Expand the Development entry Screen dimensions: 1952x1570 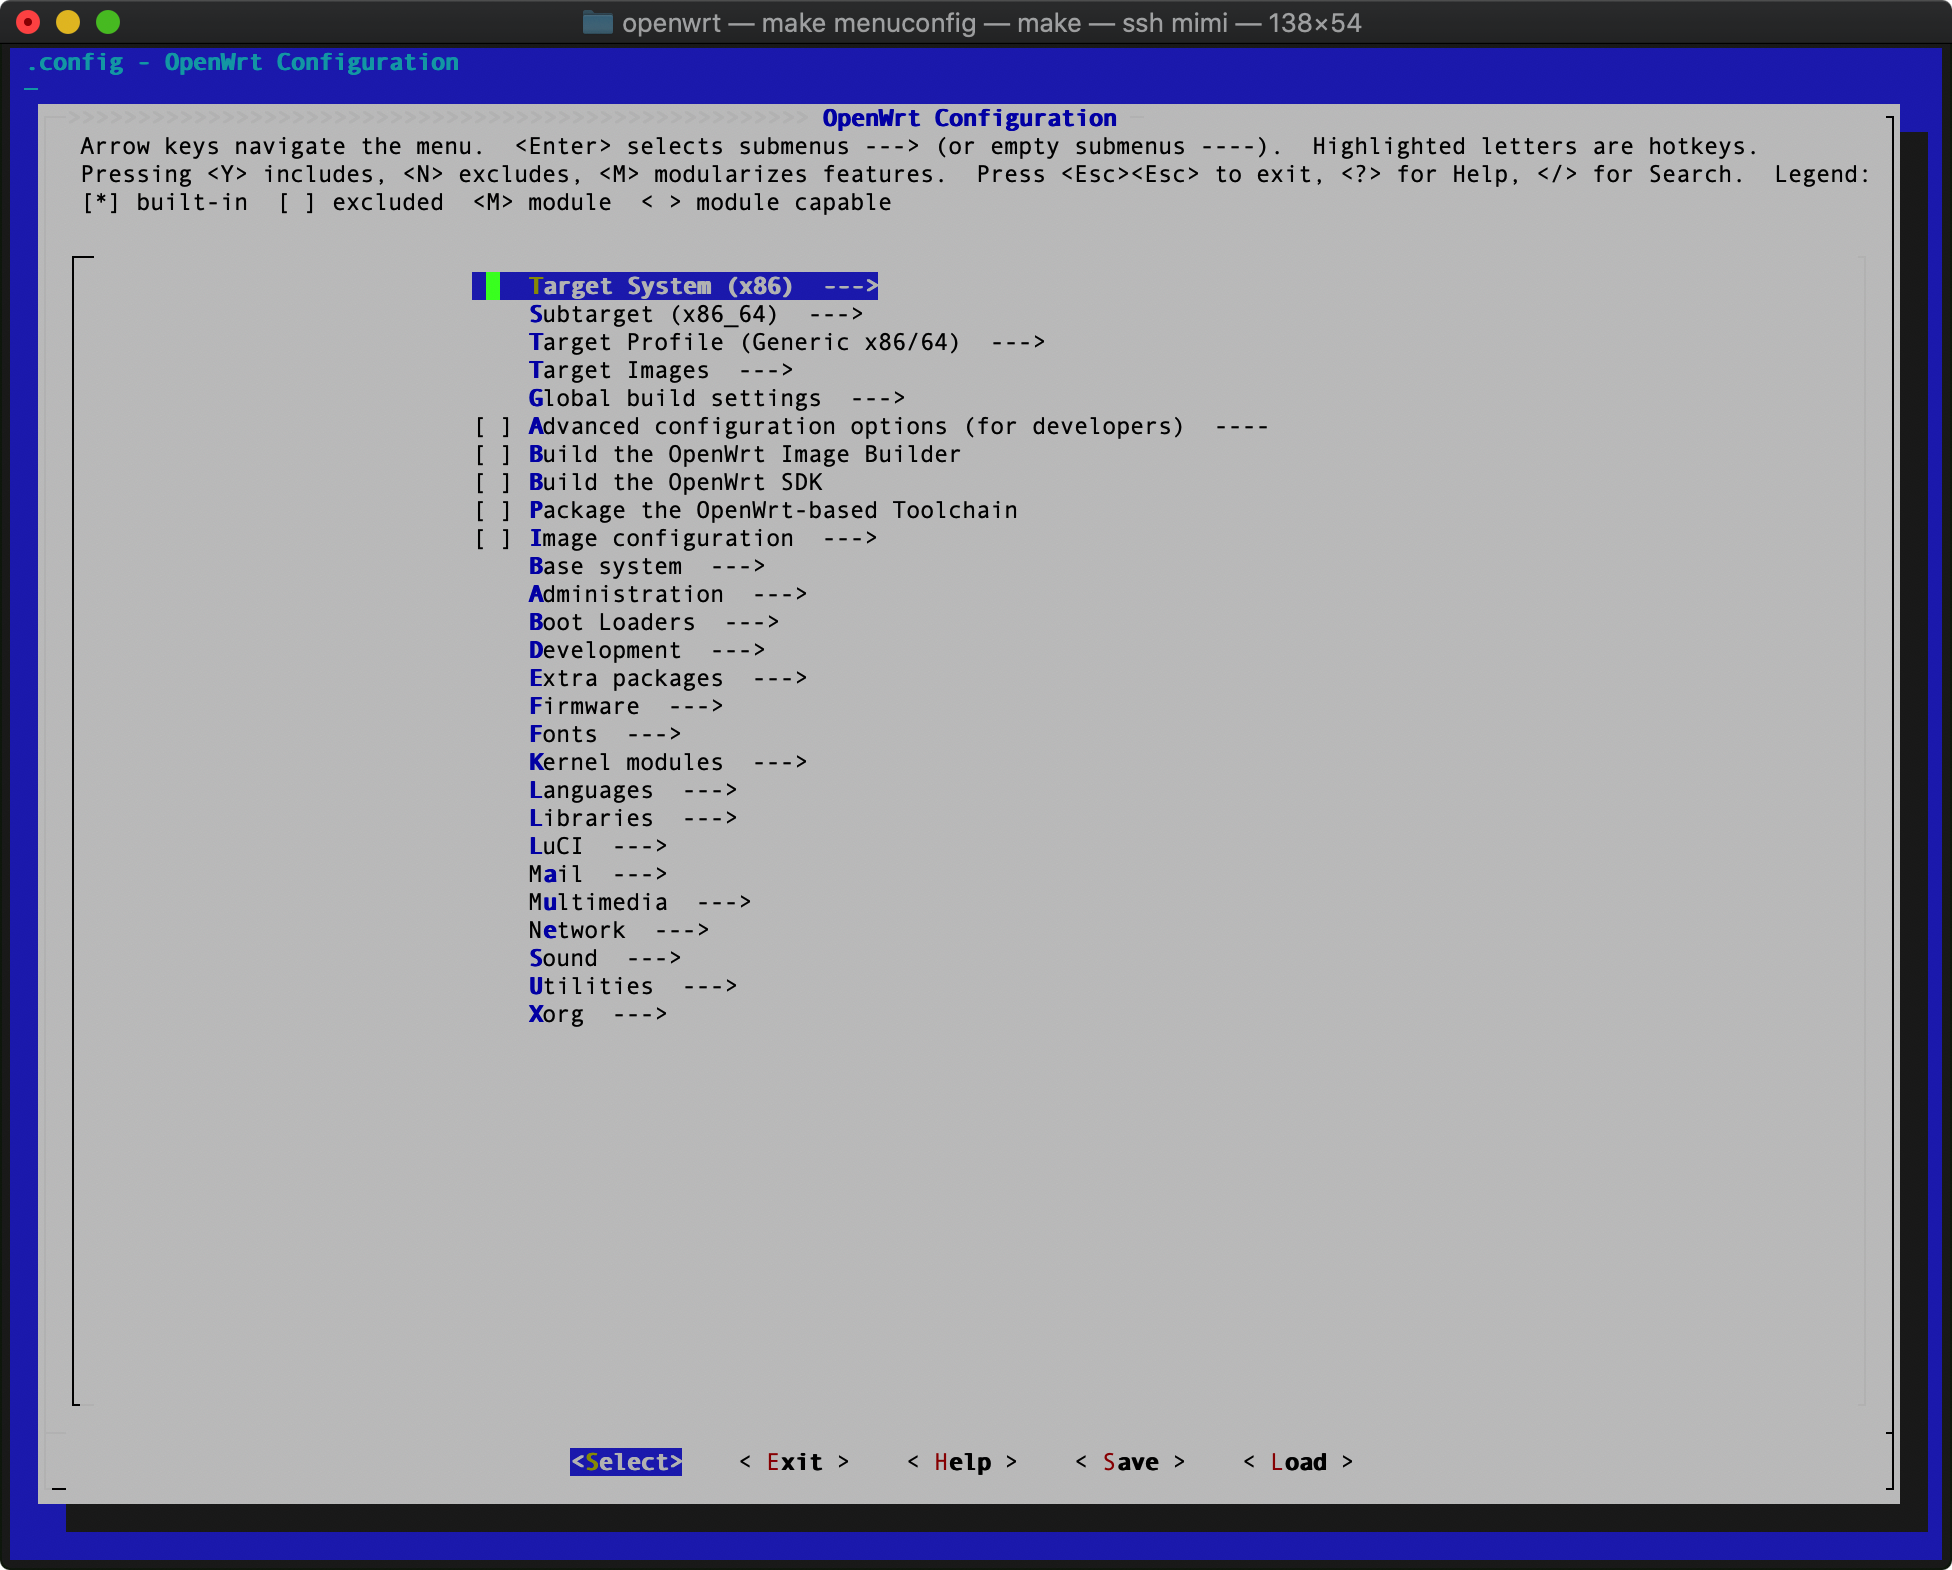[646, 650]
